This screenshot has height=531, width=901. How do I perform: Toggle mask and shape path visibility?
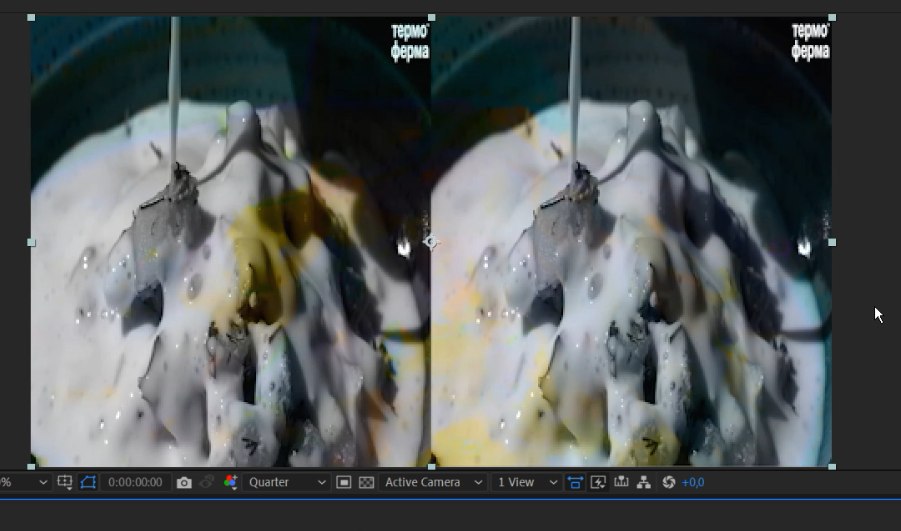click(88, 482)
